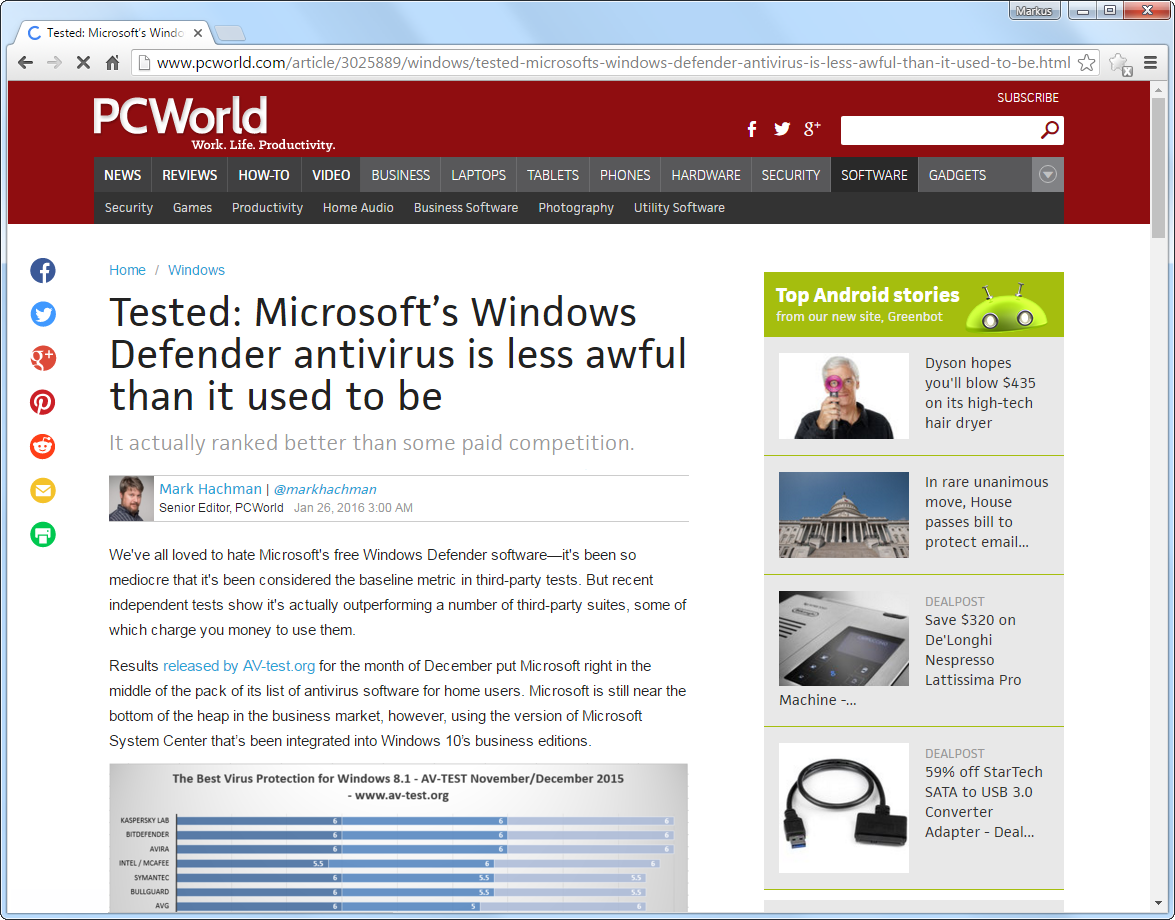Open the 'released by AV-test.org' link

pos(239,666)
